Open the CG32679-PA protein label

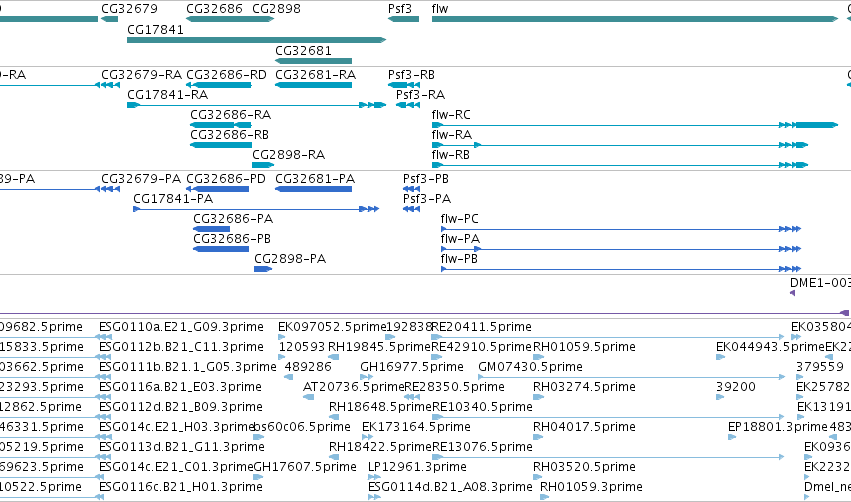click(x=141, y=179)
